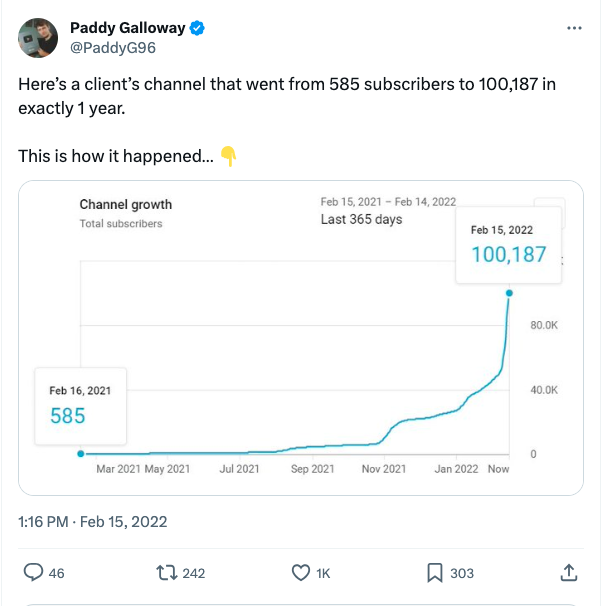Open the @PaddyG96 handle link
Screen dimensions: 603x606
pyautogui.click(x=113, y=48)
